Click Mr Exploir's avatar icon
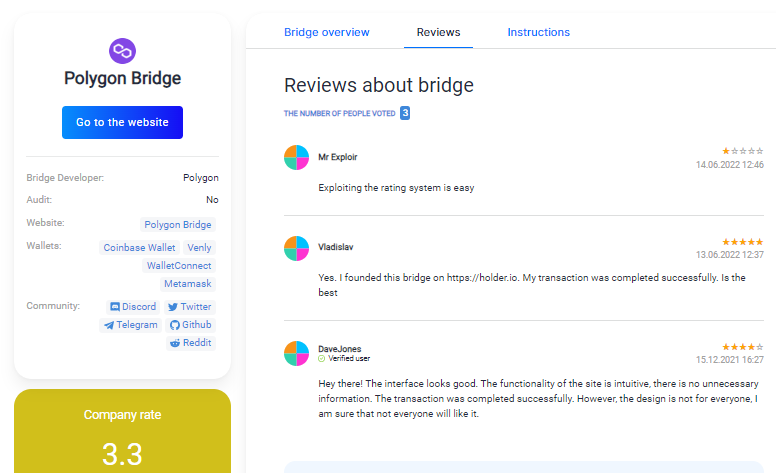This screenshot has height=473, width=776. tap(296, 157)
